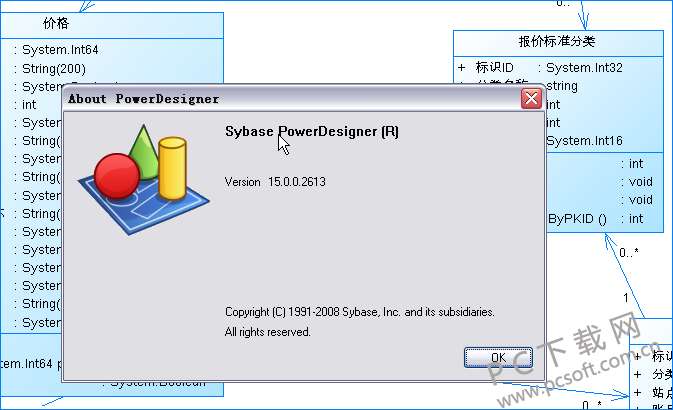Viewport: 673px width, 410px height.
Task: Click the string type under System.Int32
Action: (562, 86)
